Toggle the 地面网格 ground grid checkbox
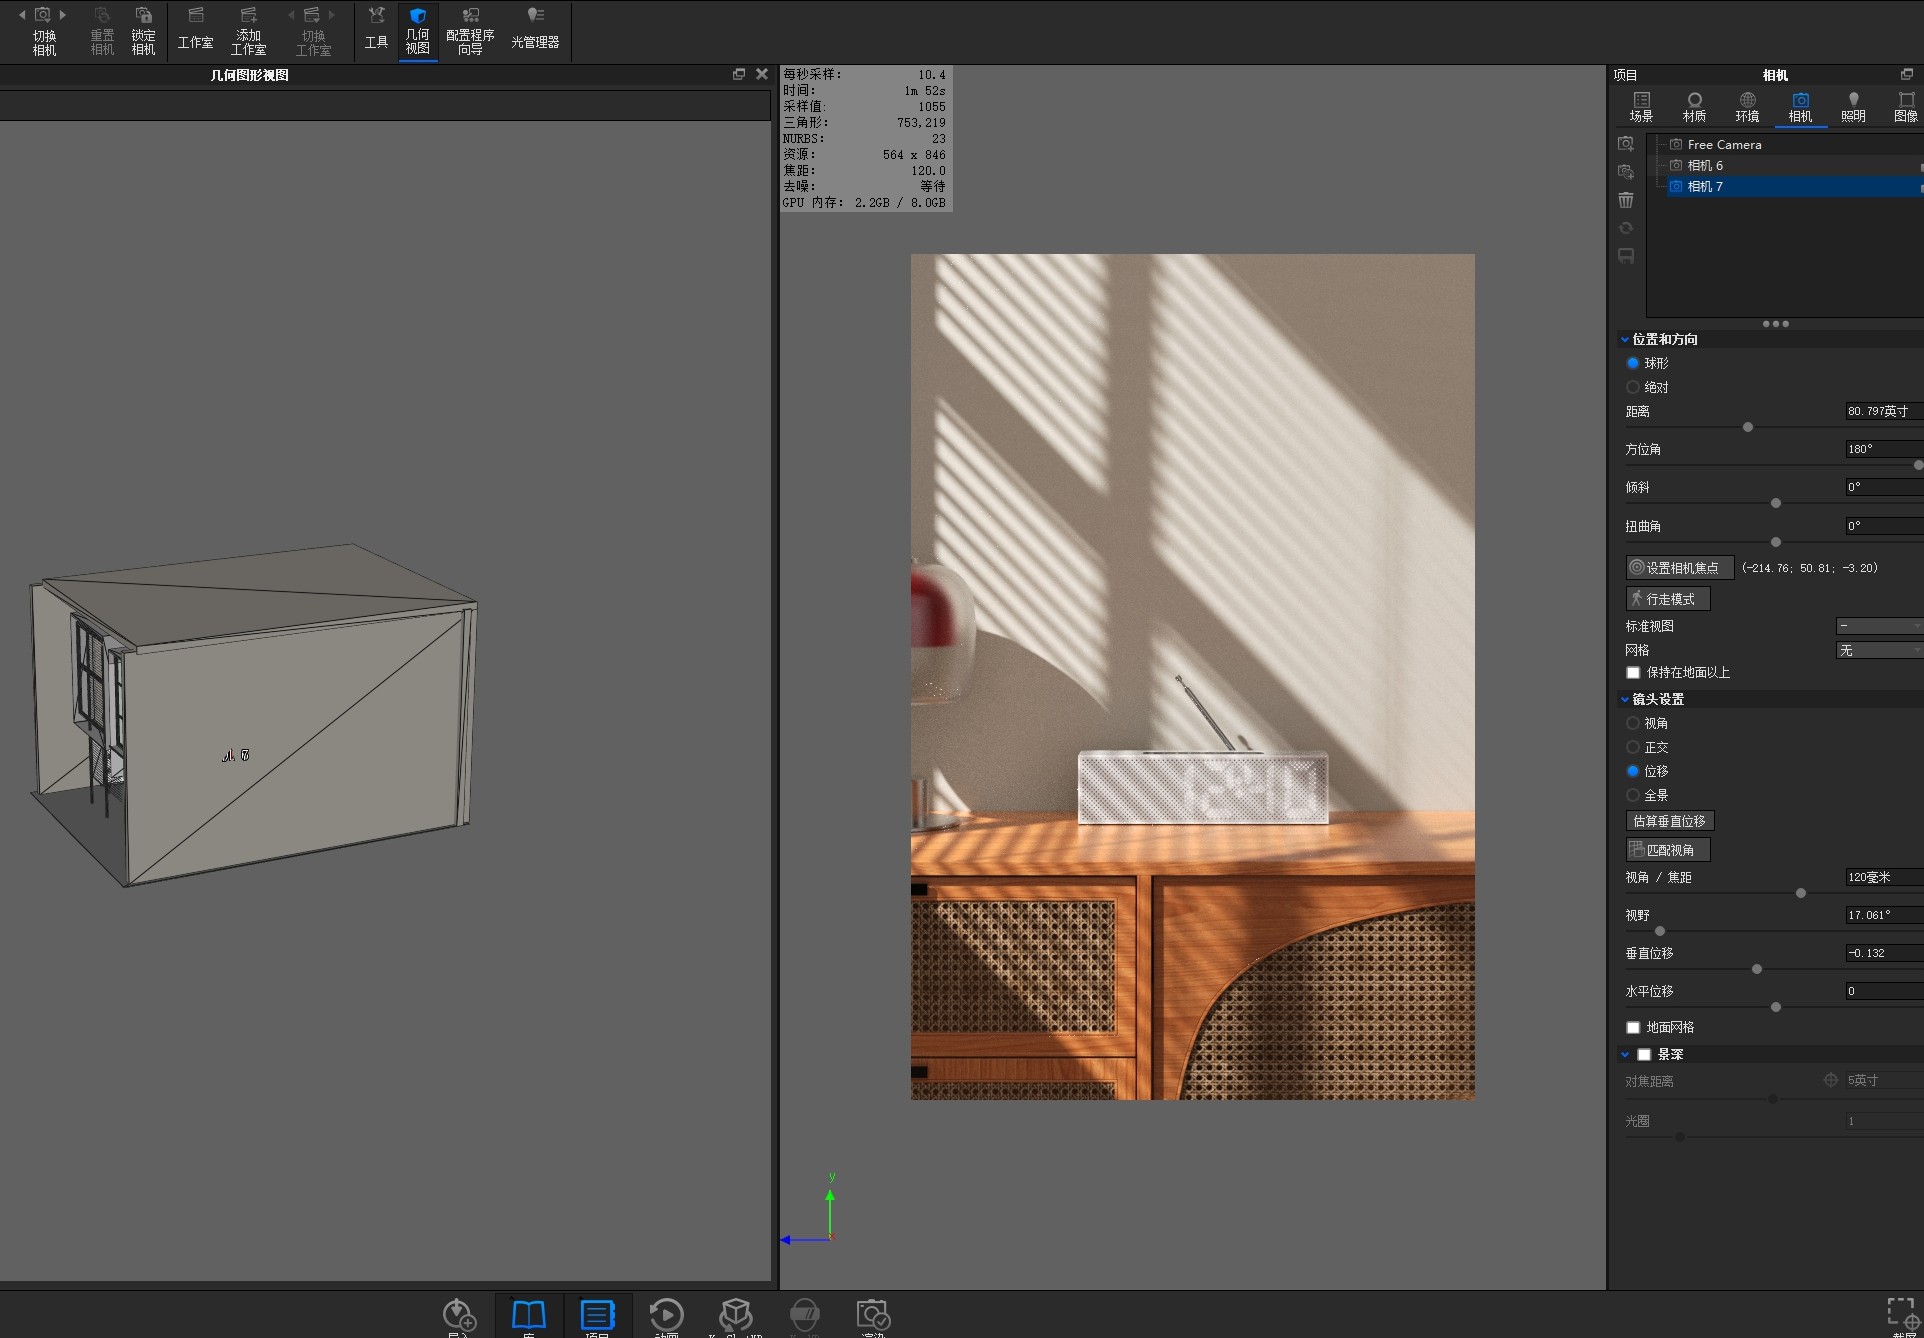Image resolution: width=1924 pixels, height=1338 pixels. tap(1633, 1028)
